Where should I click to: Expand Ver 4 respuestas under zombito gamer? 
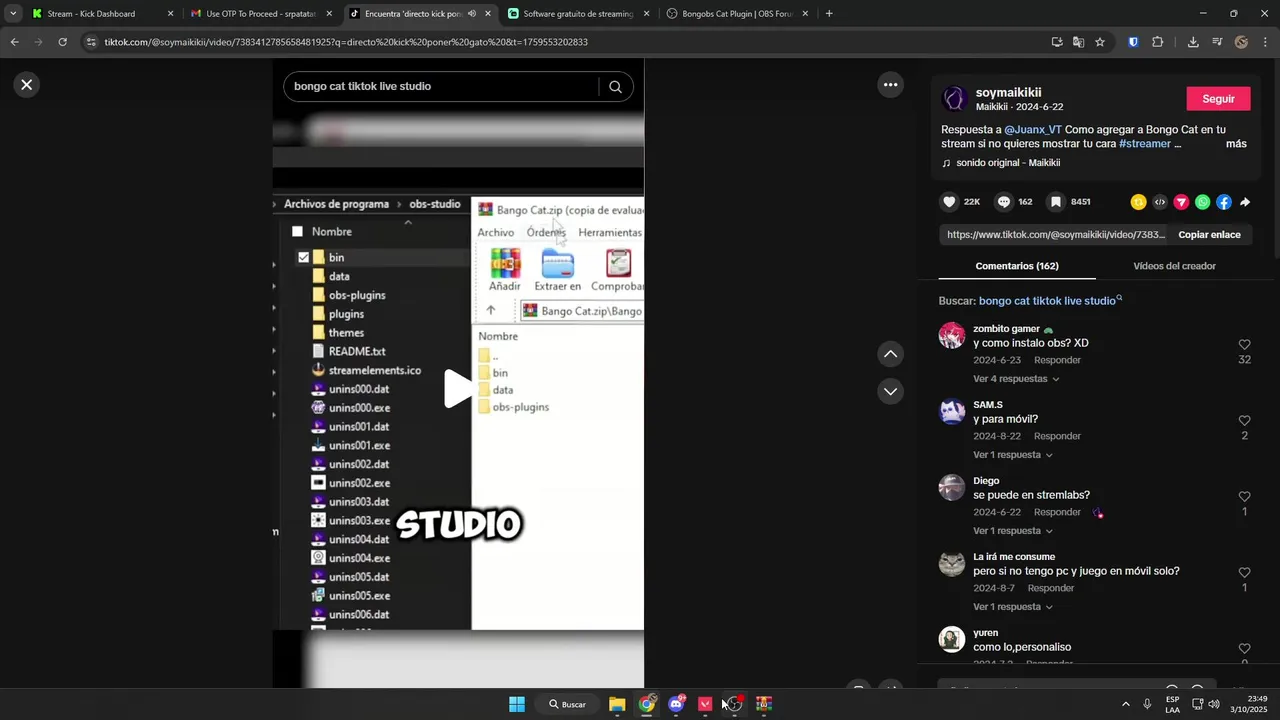1016,379
